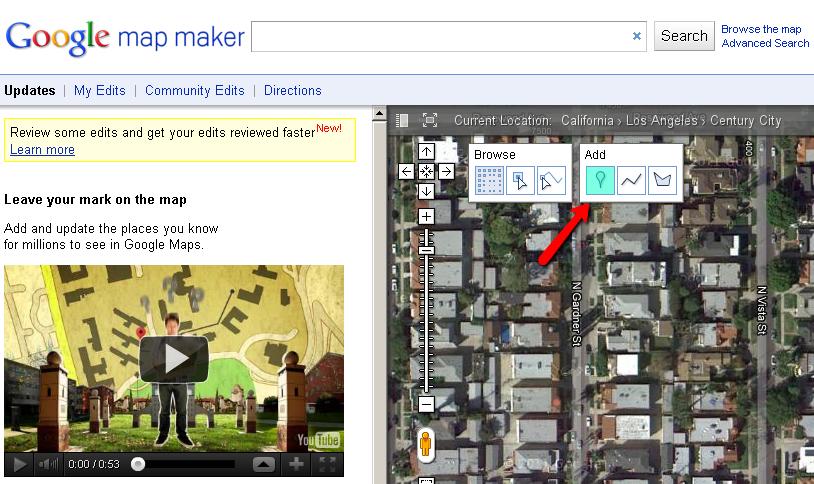The height and width of the screenshot is (484, 814).
Task: Select the Add placemark pin tool
Action: [599, 180]
